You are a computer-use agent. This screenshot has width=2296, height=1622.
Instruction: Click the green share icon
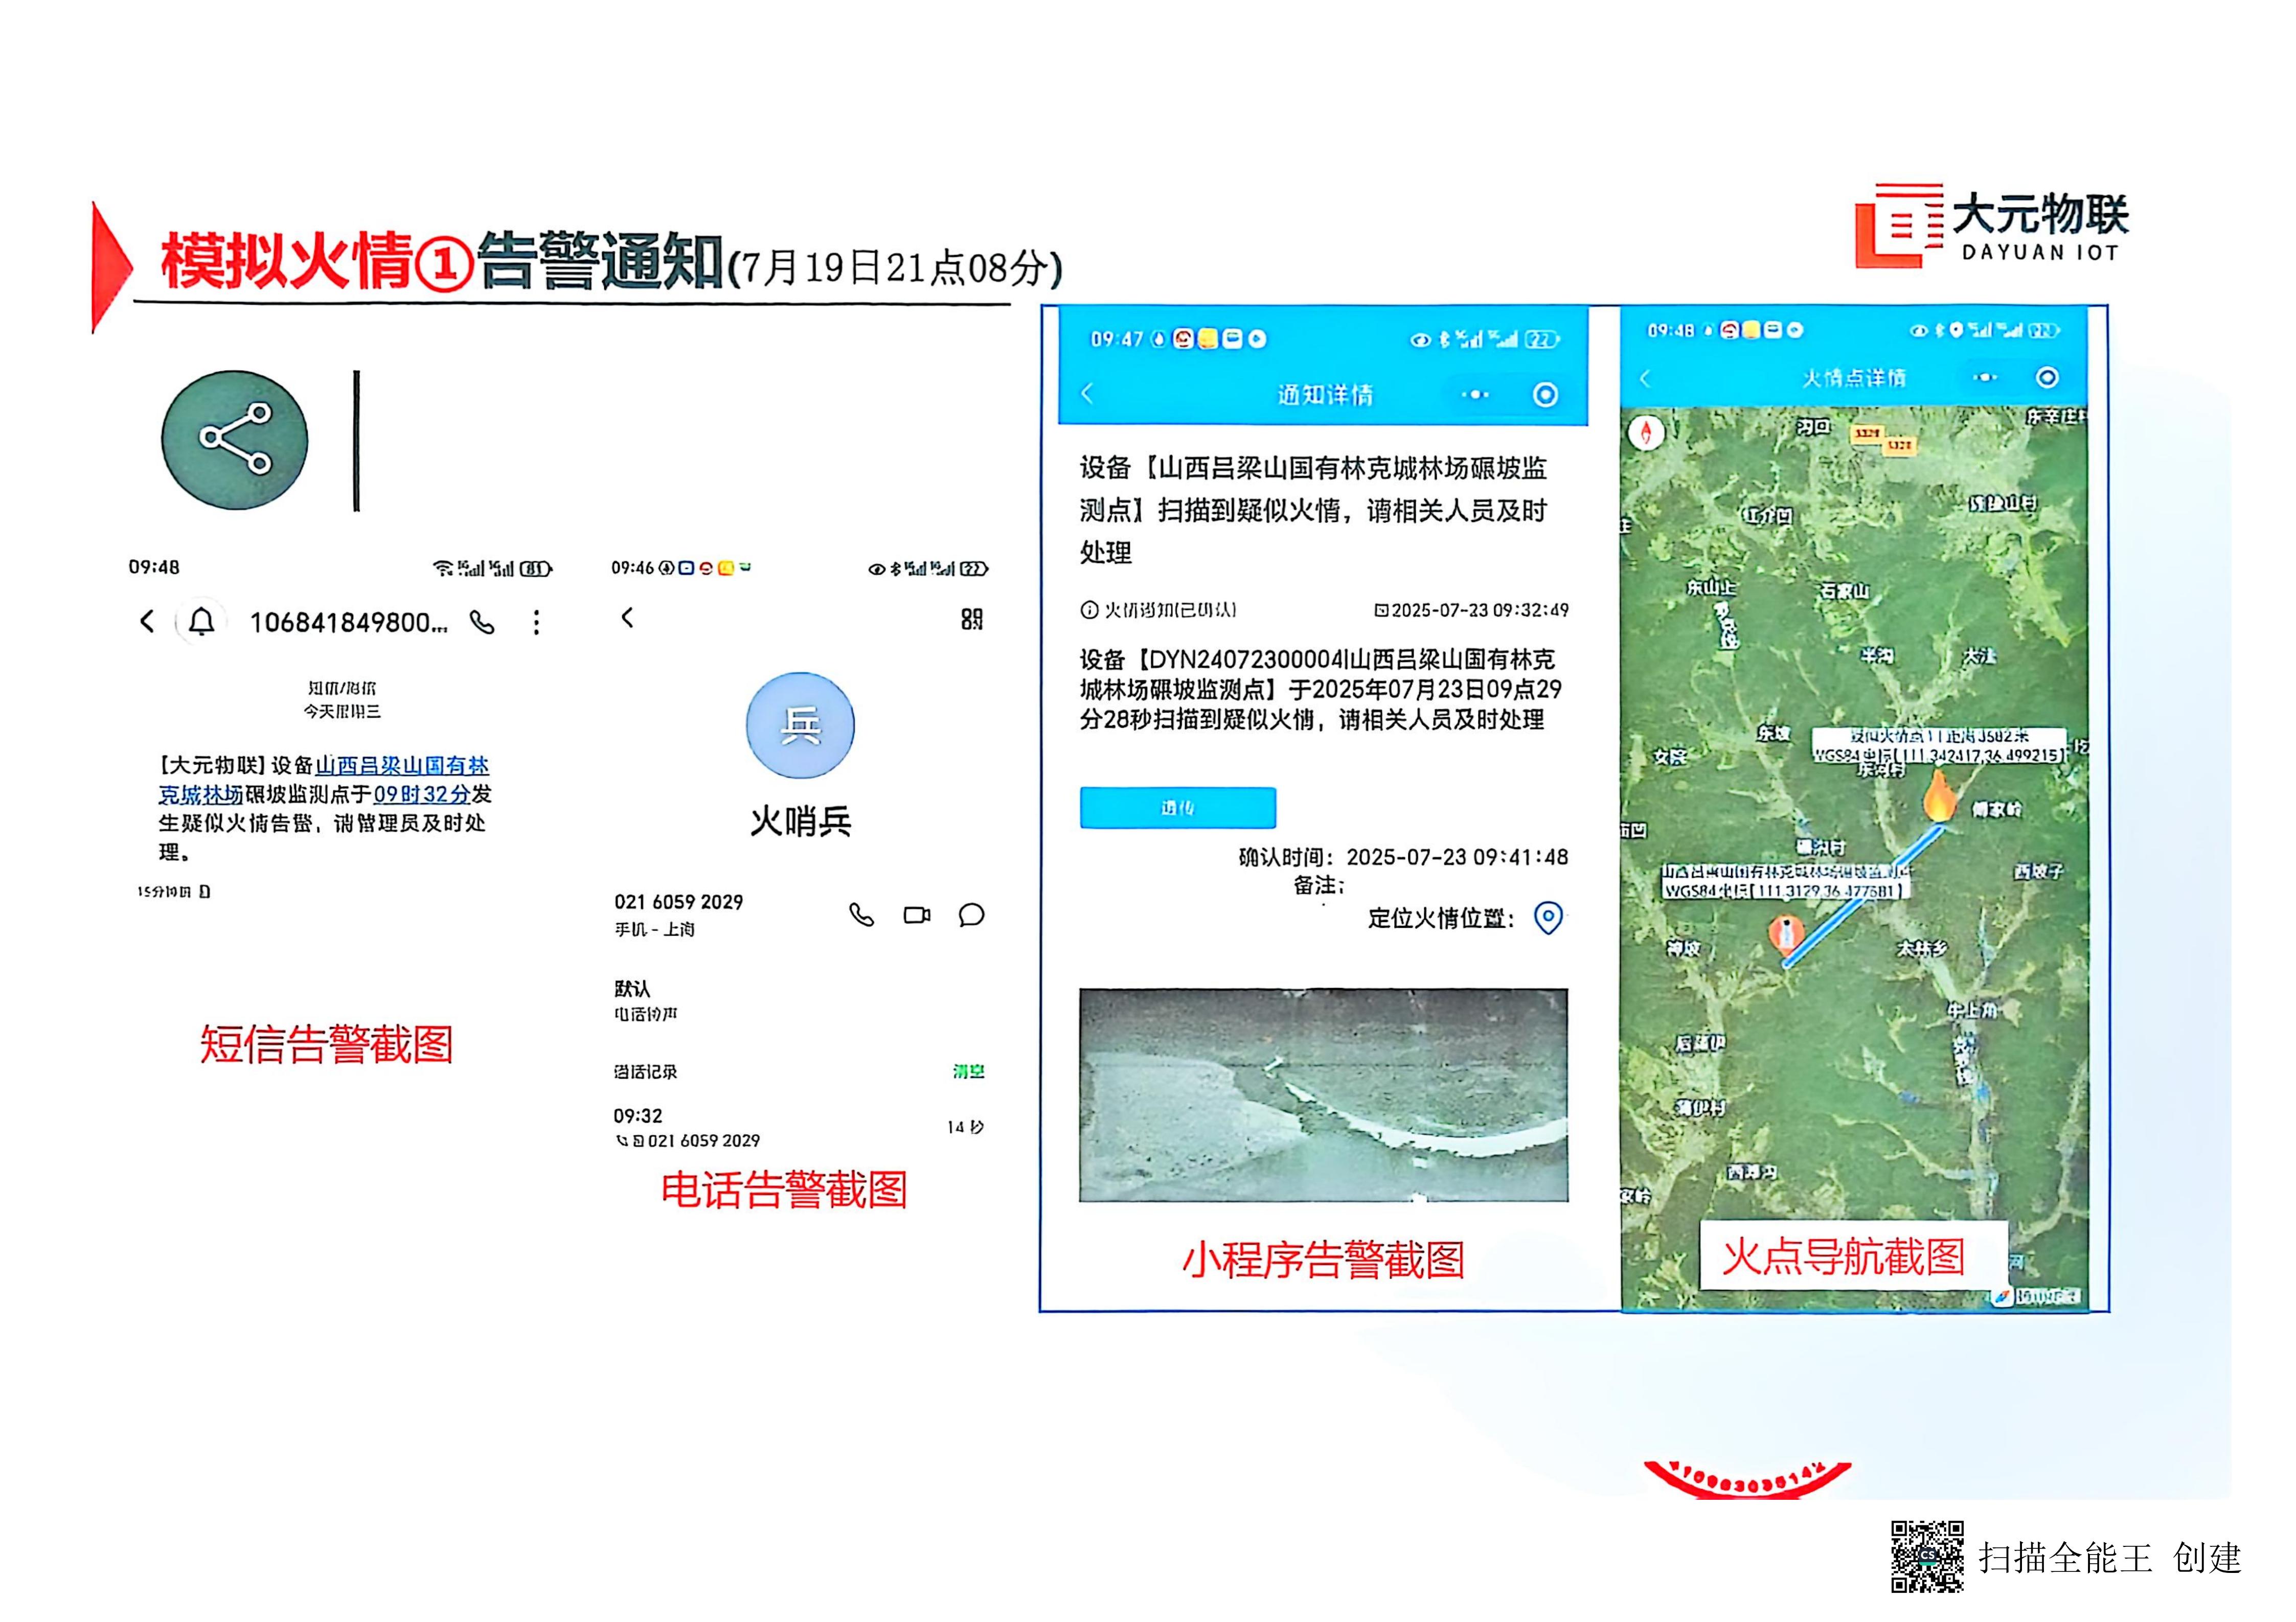(x=234, y=440)
